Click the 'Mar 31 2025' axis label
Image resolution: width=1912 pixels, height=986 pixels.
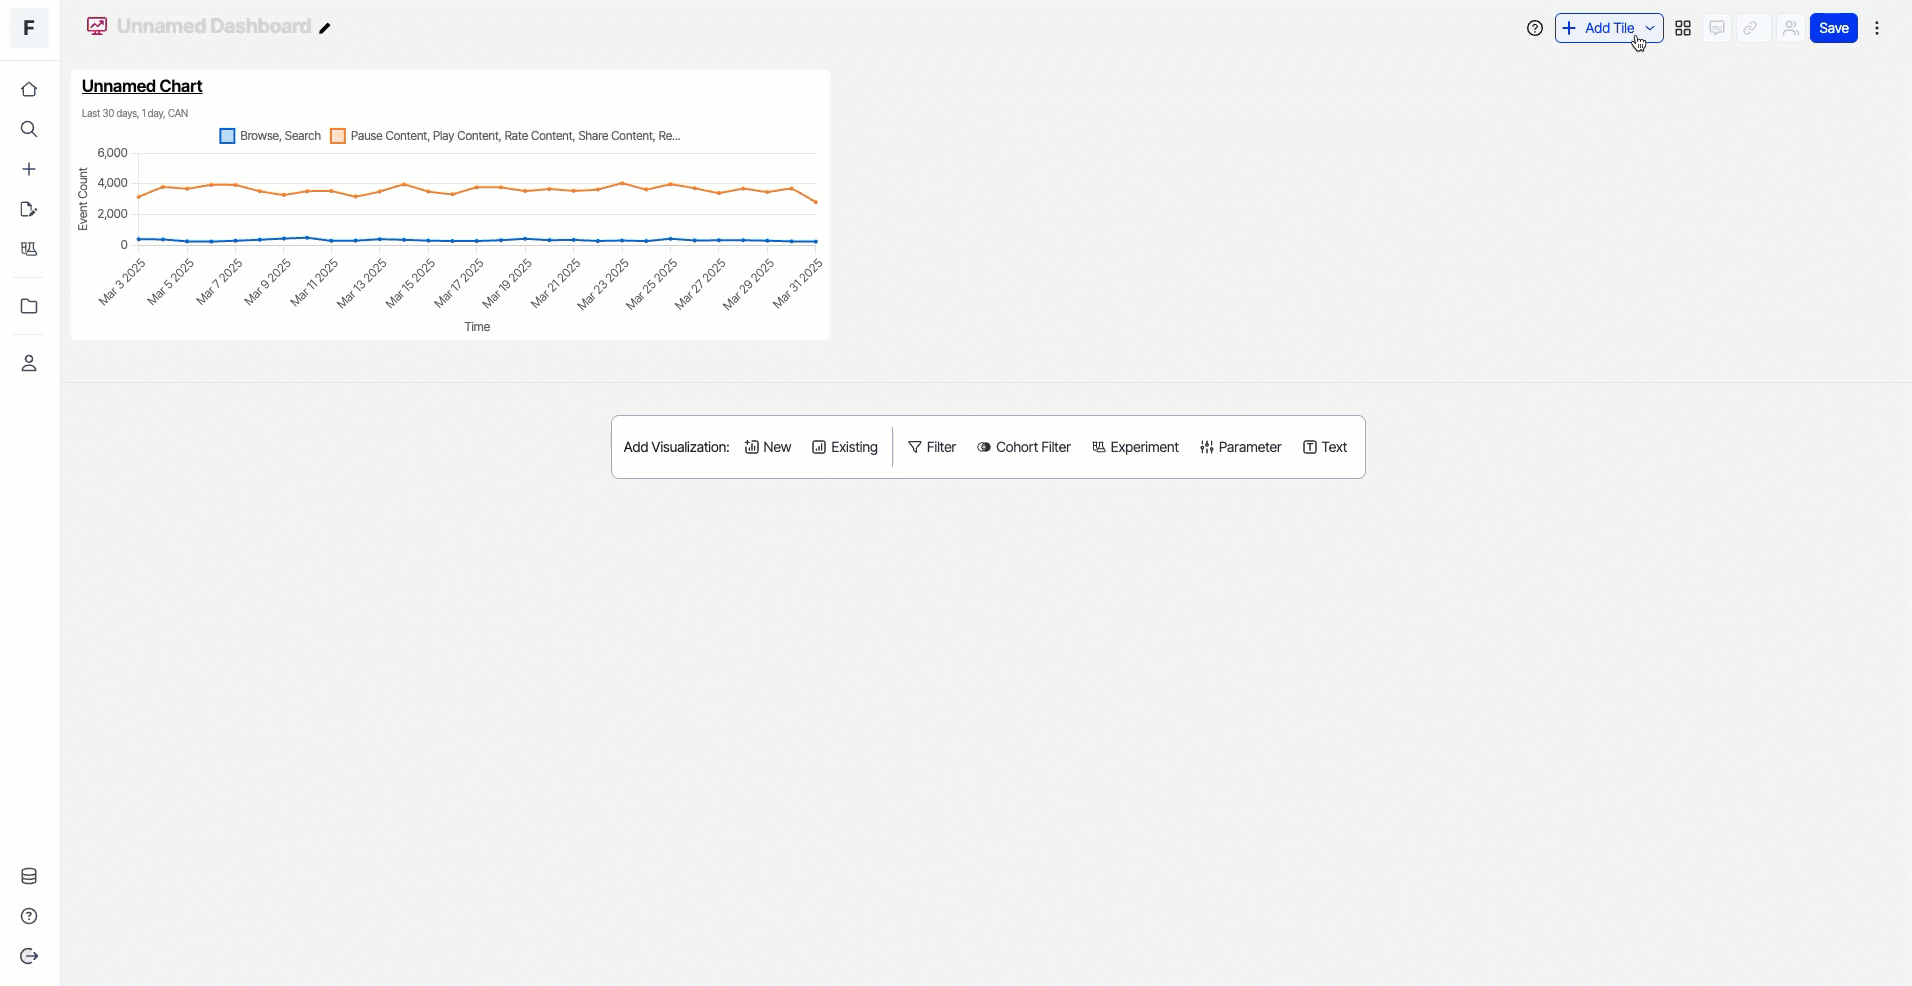[x=798, y=283]
